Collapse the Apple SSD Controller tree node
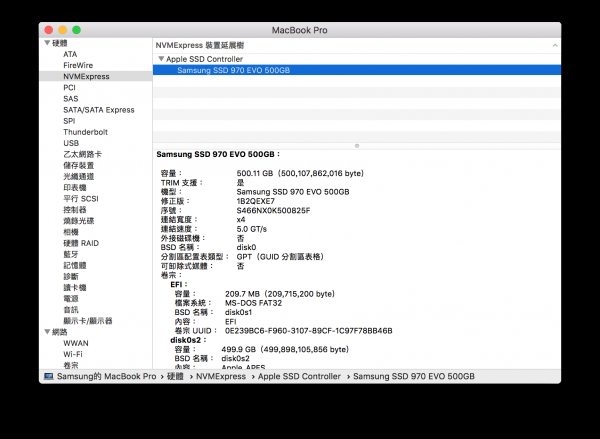 pyautogui.click(x=161, y=59)
